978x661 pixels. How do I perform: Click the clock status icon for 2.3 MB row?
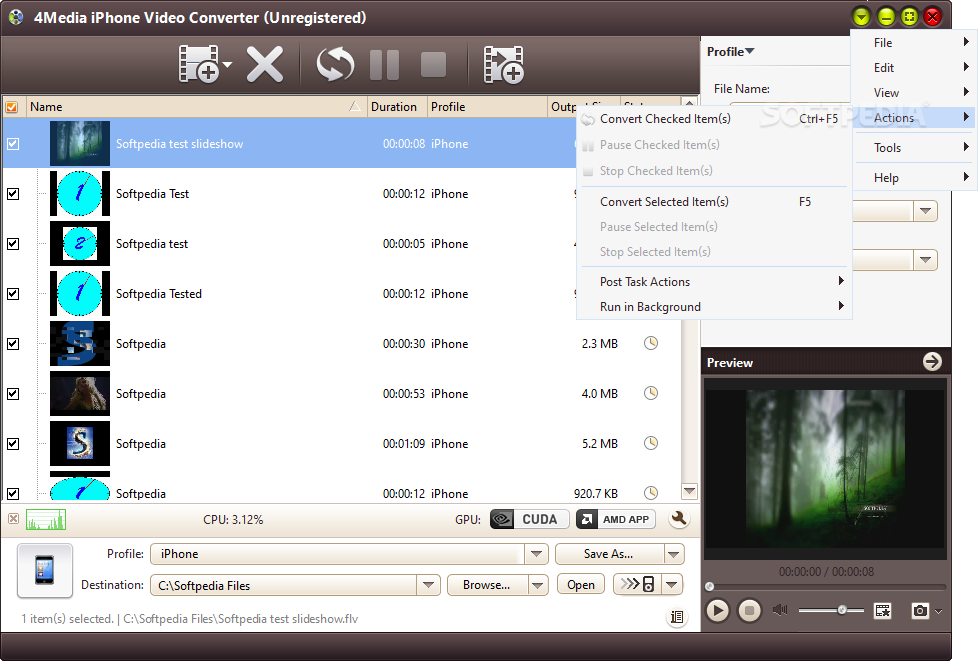pos(651,343)
